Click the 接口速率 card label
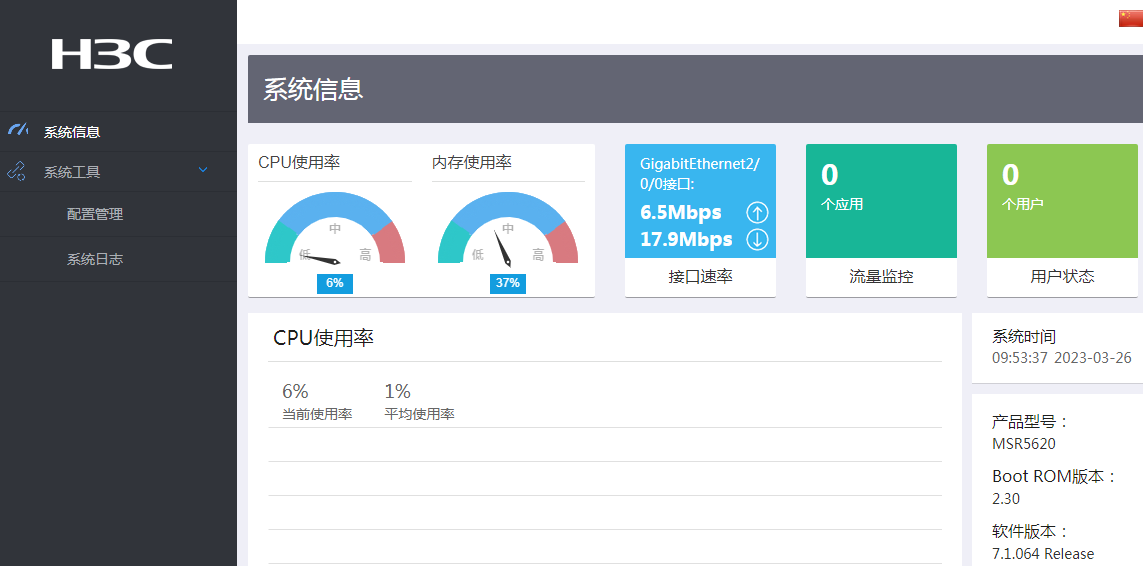The image size is (1143, 566). 700,277
